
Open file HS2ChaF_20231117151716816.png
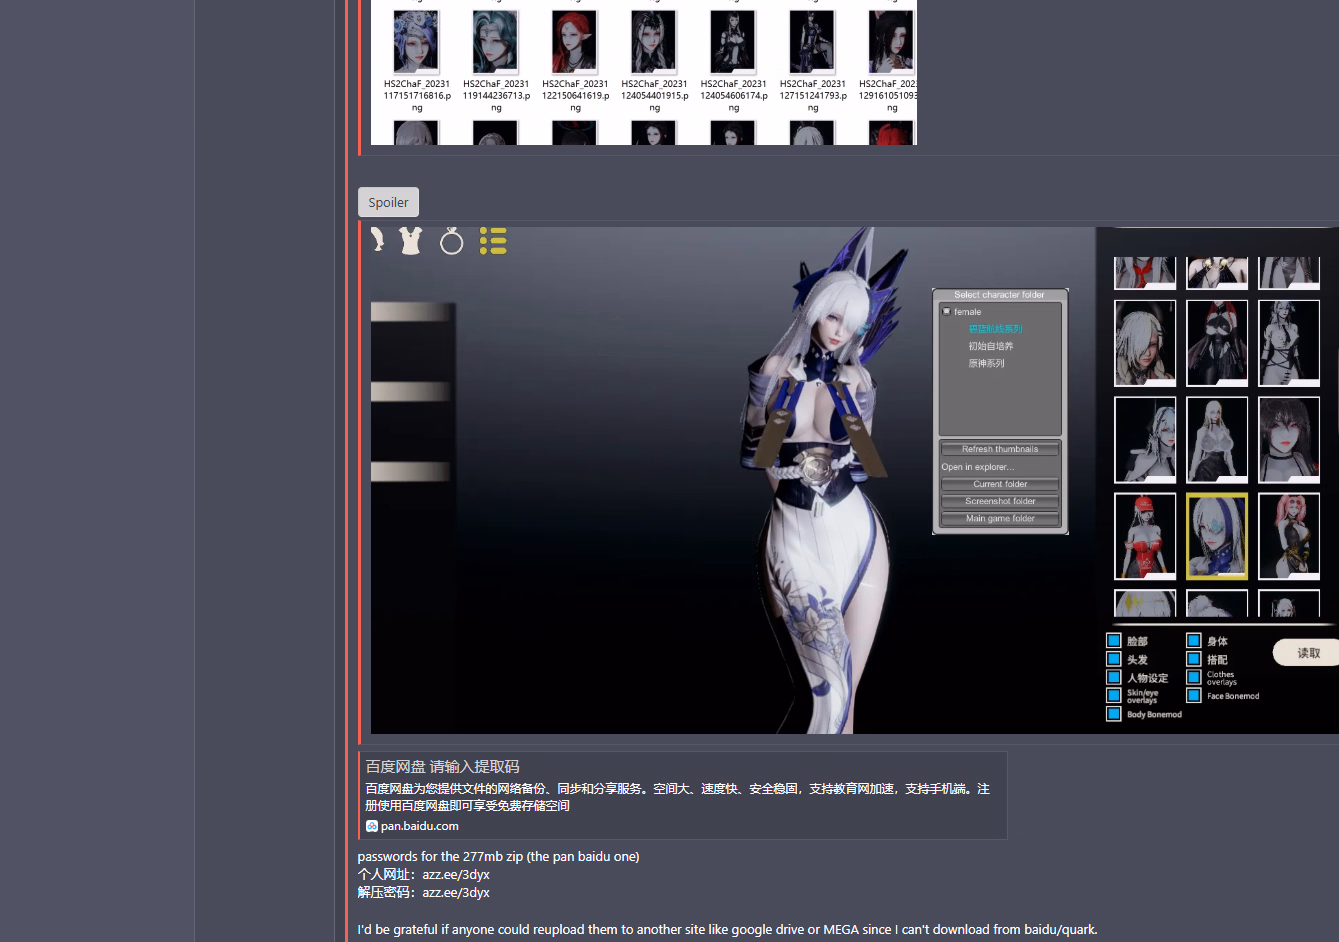[416, 43]
